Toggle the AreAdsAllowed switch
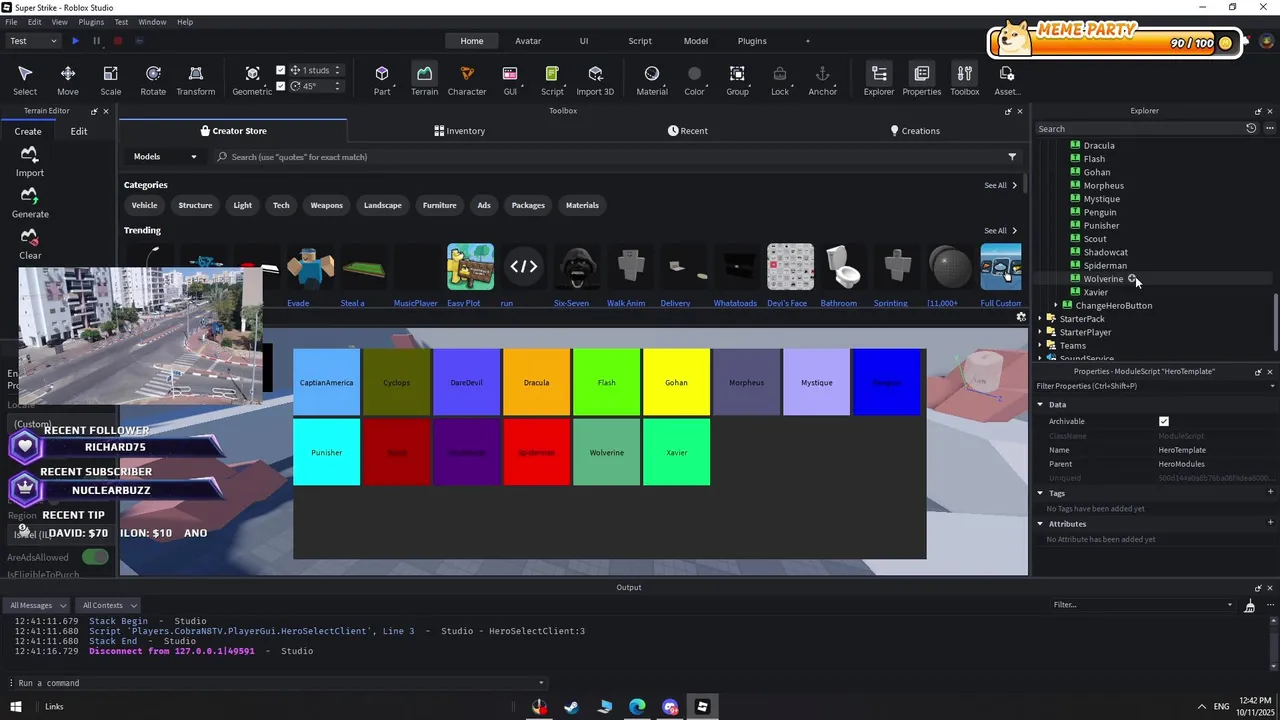1280x720 pixels. pos(95,557)
